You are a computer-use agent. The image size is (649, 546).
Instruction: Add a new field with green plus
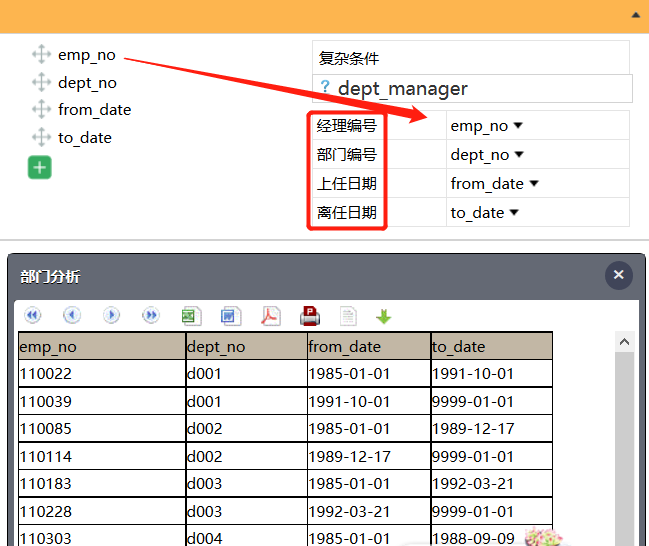[39, 168]
